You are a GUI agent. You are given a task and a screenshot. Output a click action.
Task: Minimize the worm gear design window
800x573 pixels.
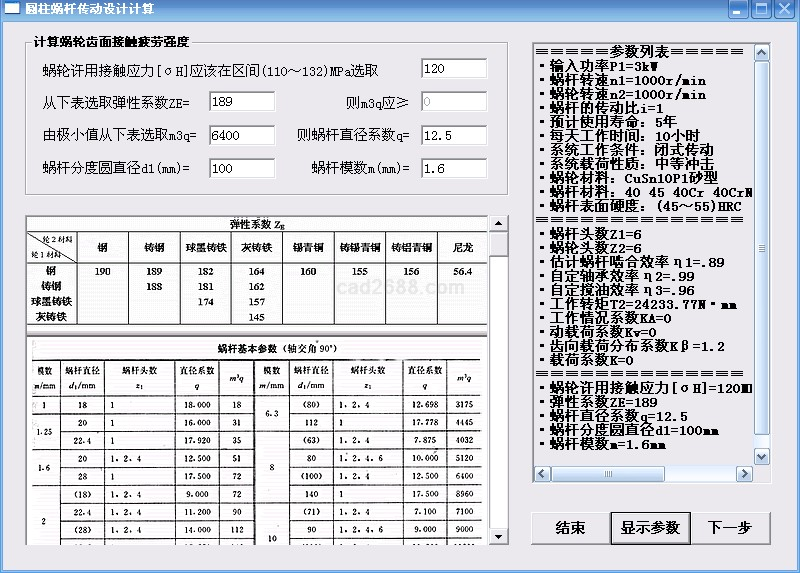click(738, 9)
